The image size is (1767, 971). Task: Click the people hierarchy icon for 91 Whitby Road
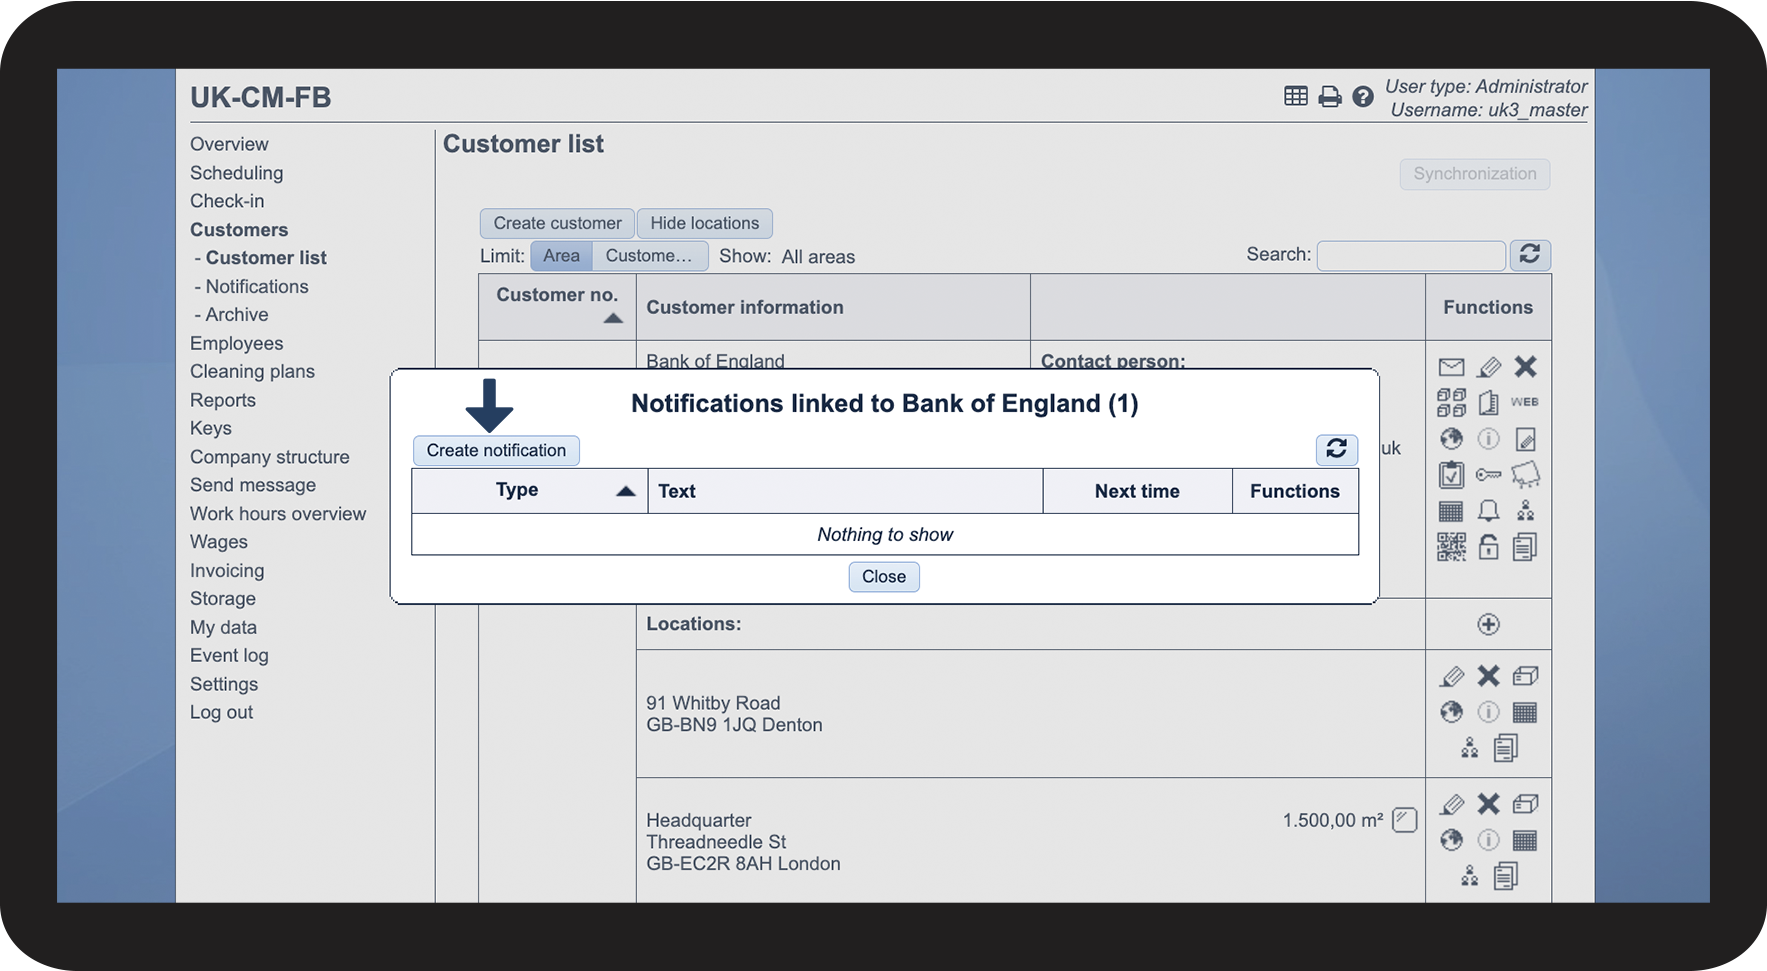point(1469,748)
